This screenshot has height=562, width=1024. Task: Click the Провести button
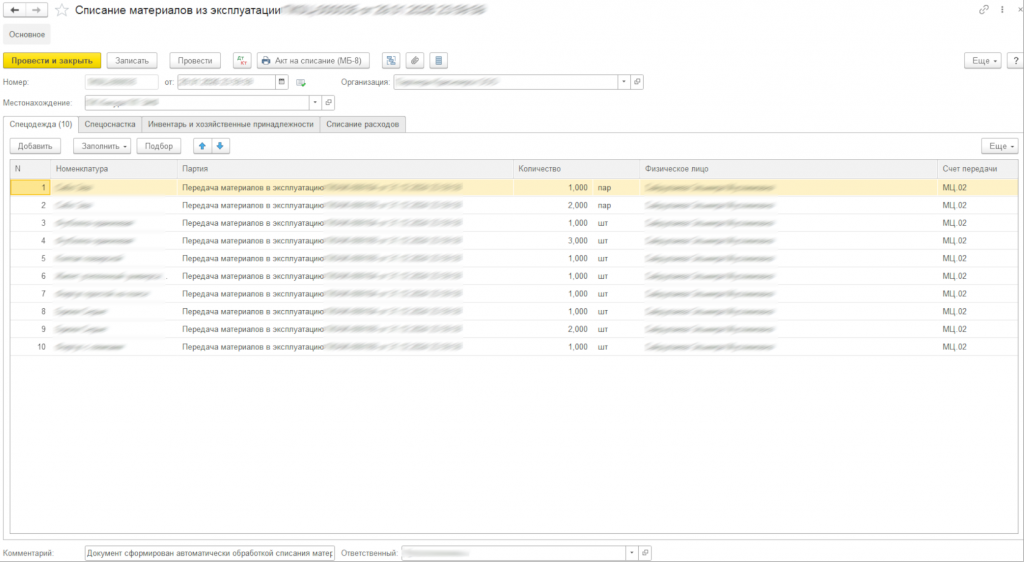click(195, 61)
